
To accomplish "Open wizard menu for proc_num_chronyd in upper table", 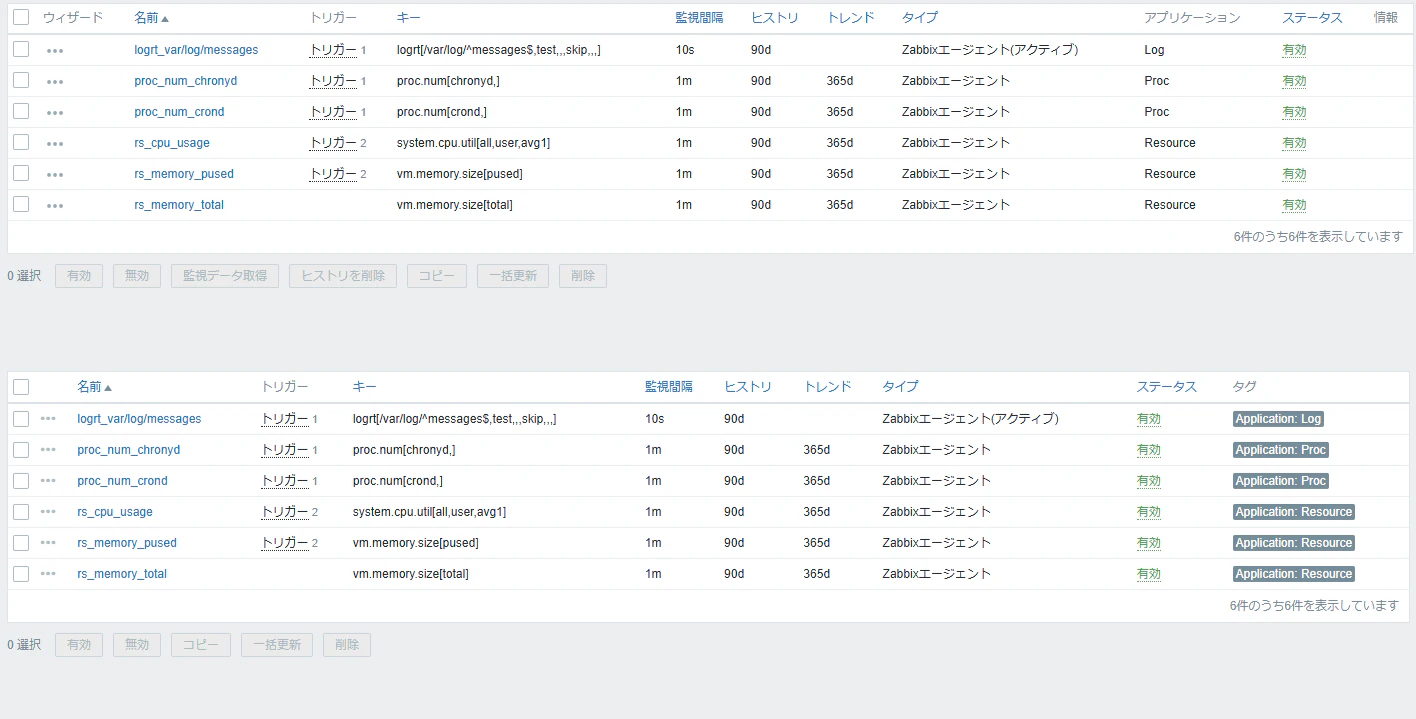I will tap(55, 81).
